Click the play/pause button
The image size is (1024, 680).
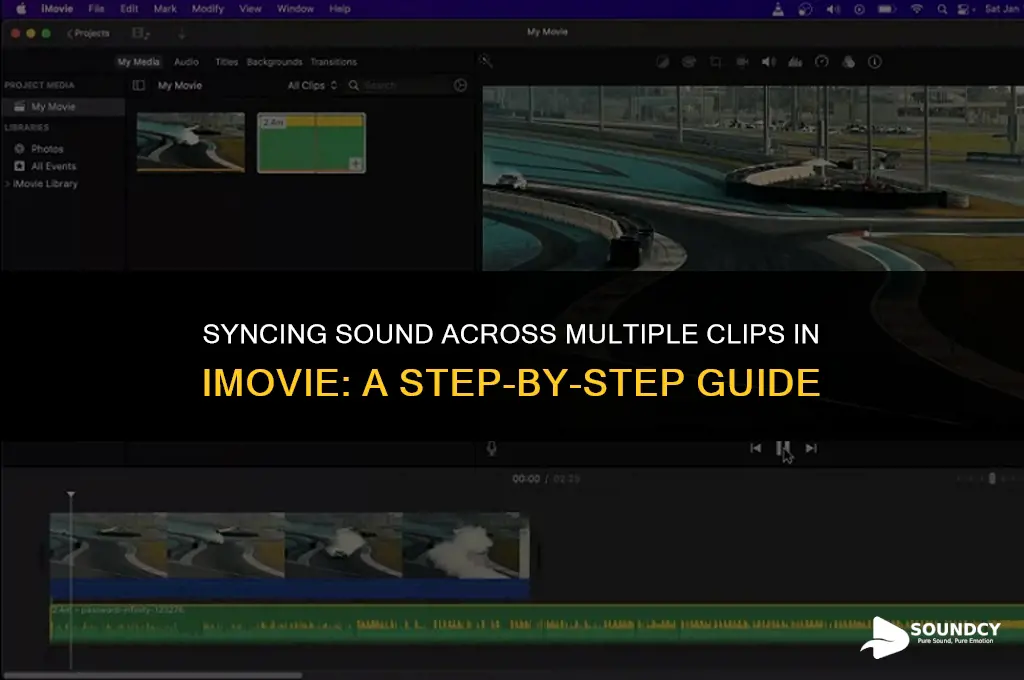coord(783,448)
